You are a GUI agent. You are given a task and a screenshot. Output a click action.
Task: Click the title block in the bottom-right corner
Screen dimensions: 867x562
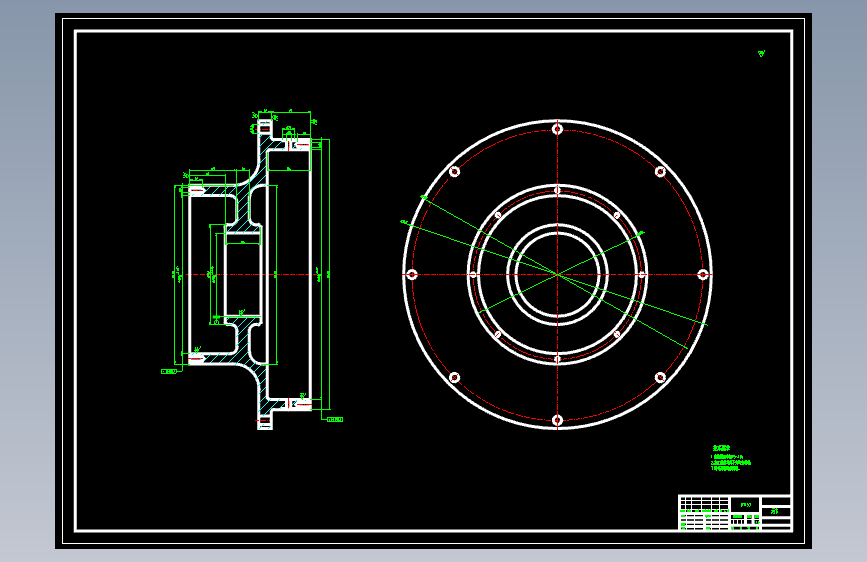[735, 512]
